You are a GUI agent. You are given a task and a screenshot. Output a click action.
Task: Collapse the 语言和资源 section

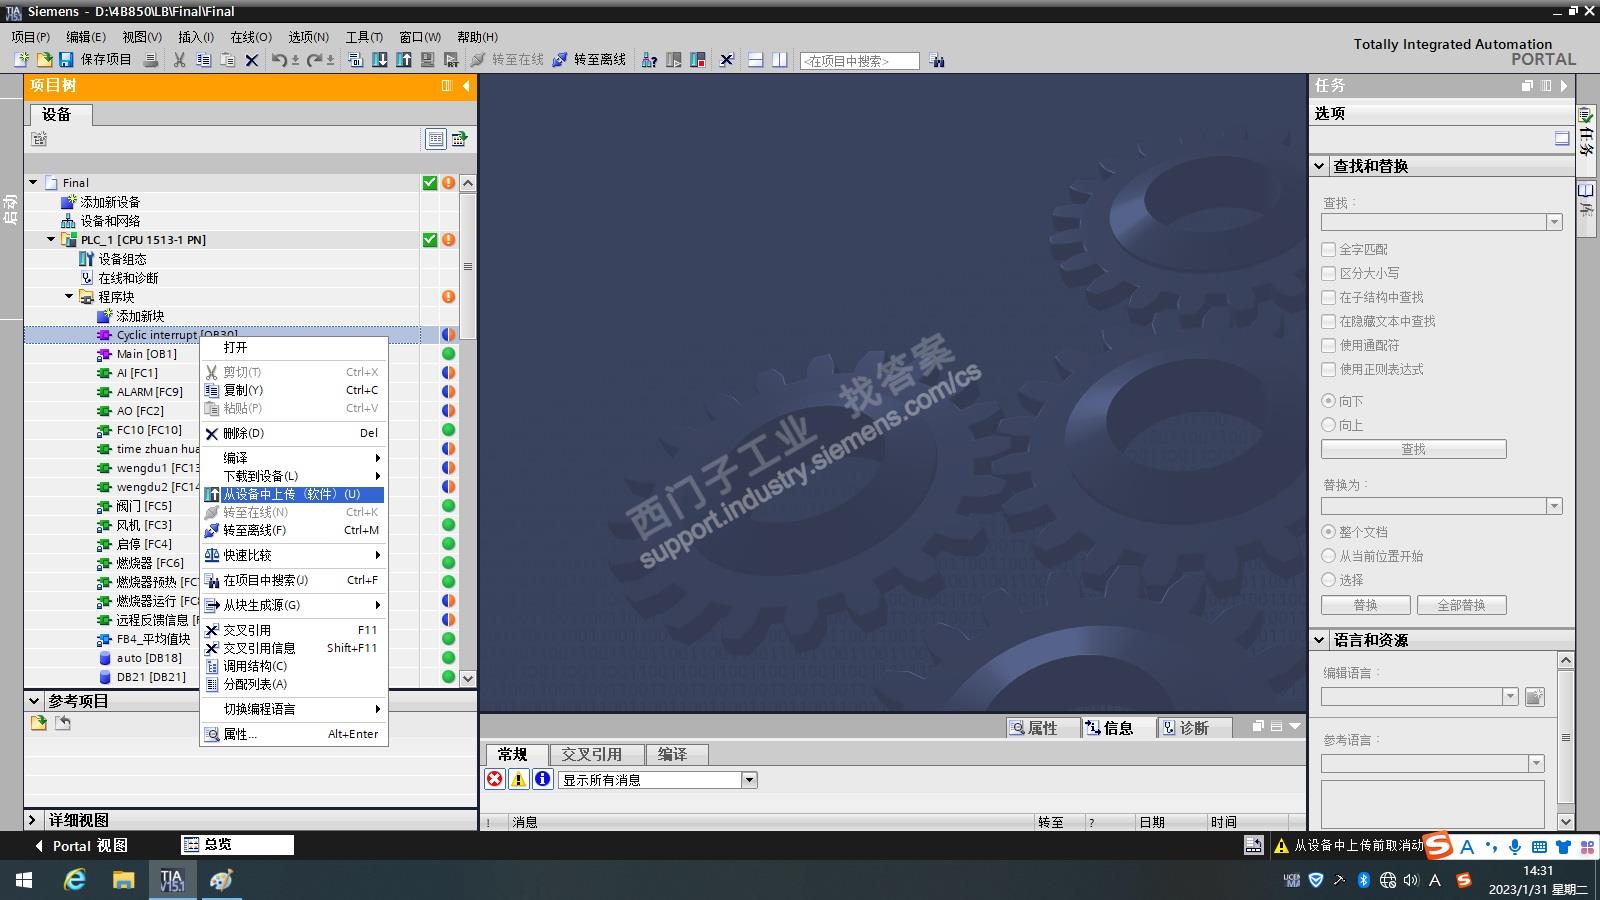pyautogui.click(x=1320, y=640)
